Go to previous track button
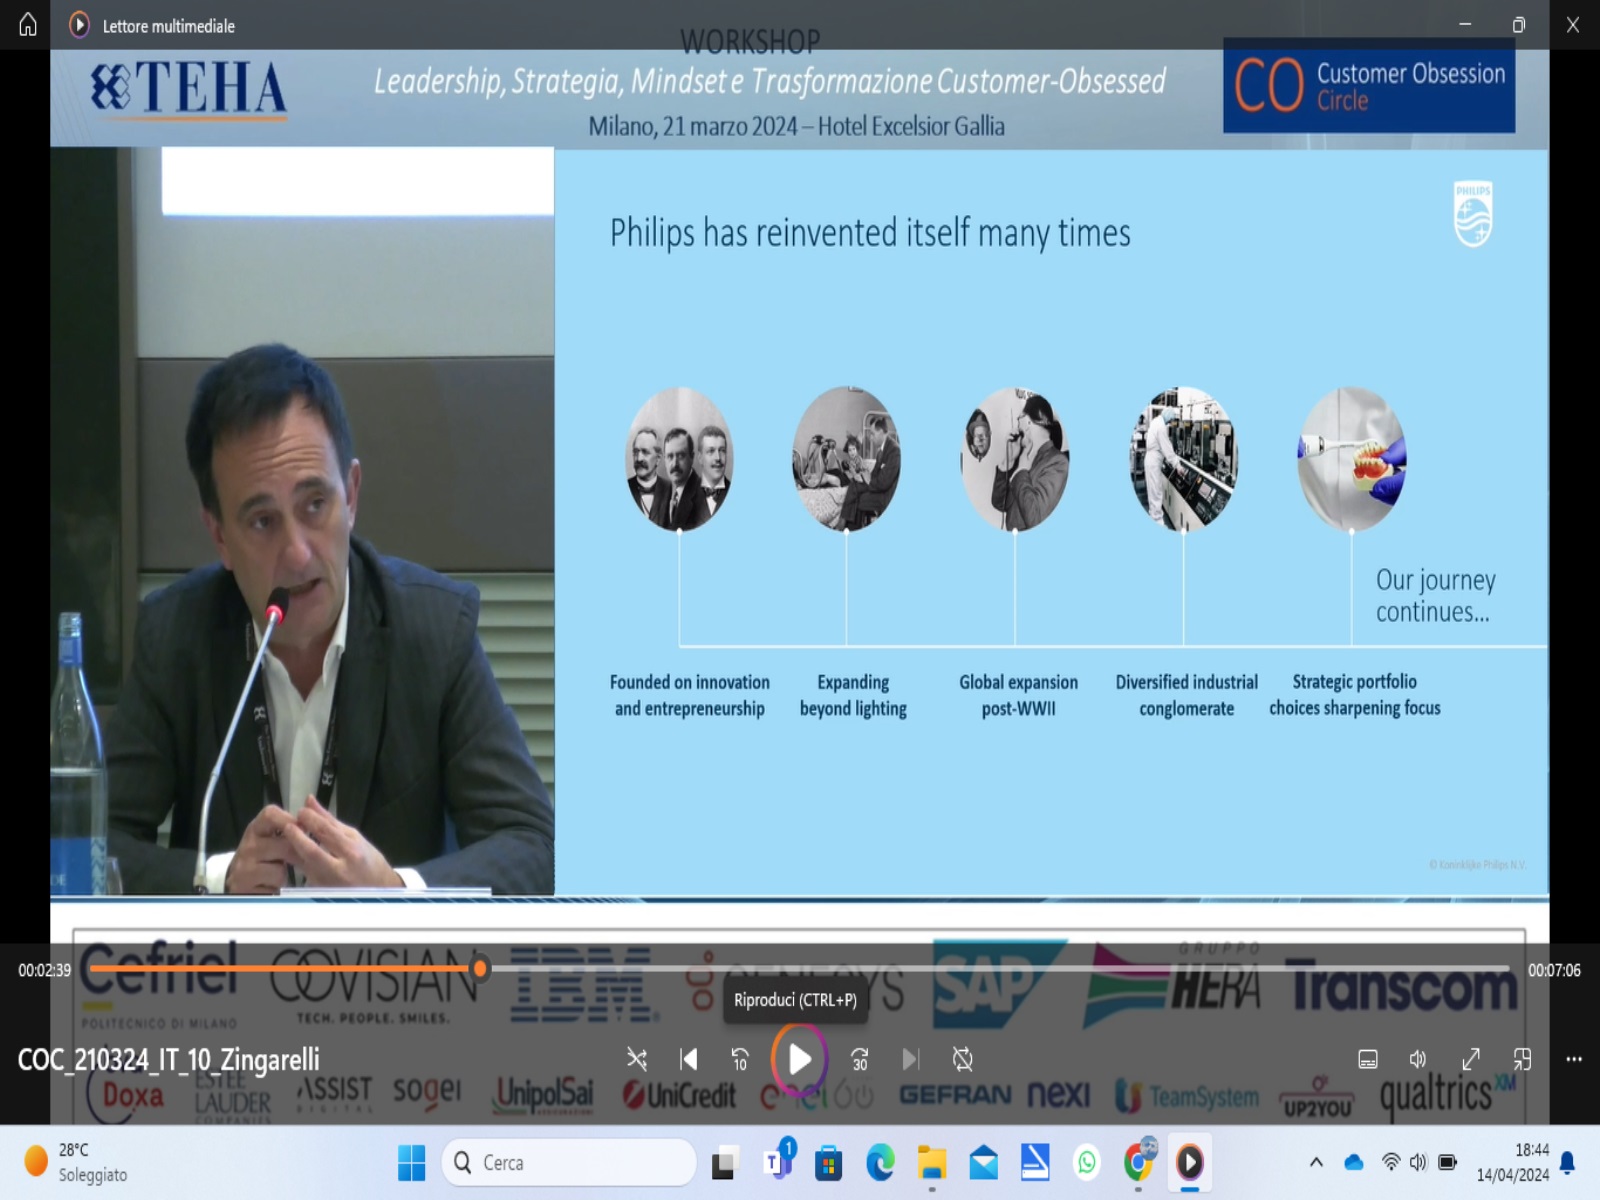1600x1200 pixels. coord(688,1059)
